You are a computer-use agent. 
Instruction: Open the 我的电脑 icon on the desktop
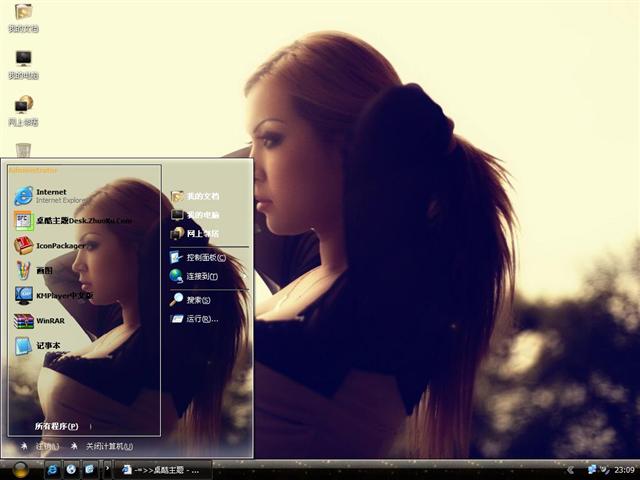coord(23,64)
